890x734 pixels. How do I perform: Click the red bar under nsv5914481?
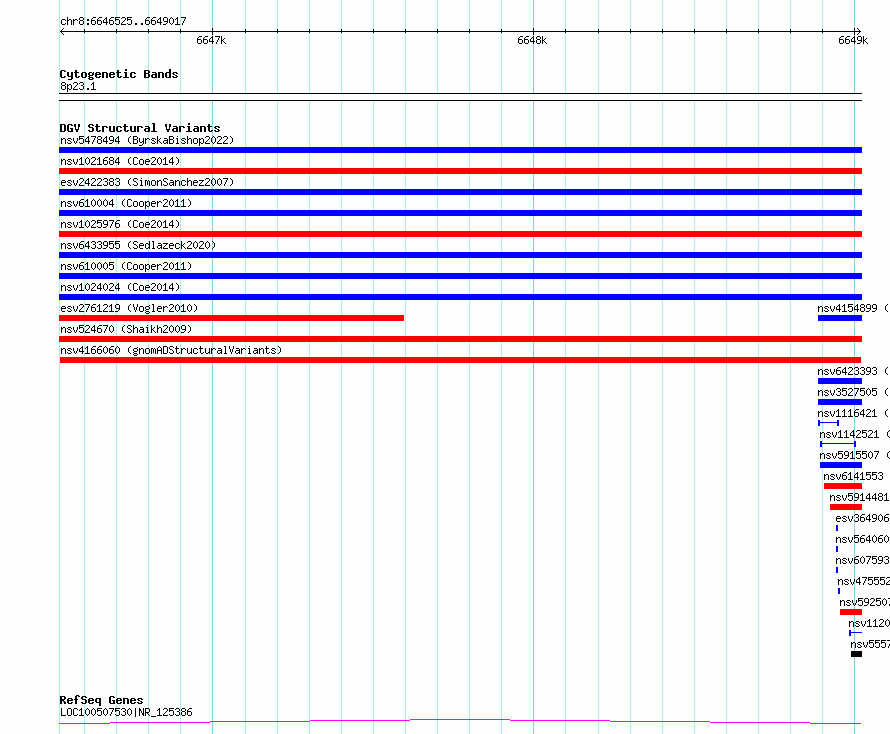tap(846, 507)
